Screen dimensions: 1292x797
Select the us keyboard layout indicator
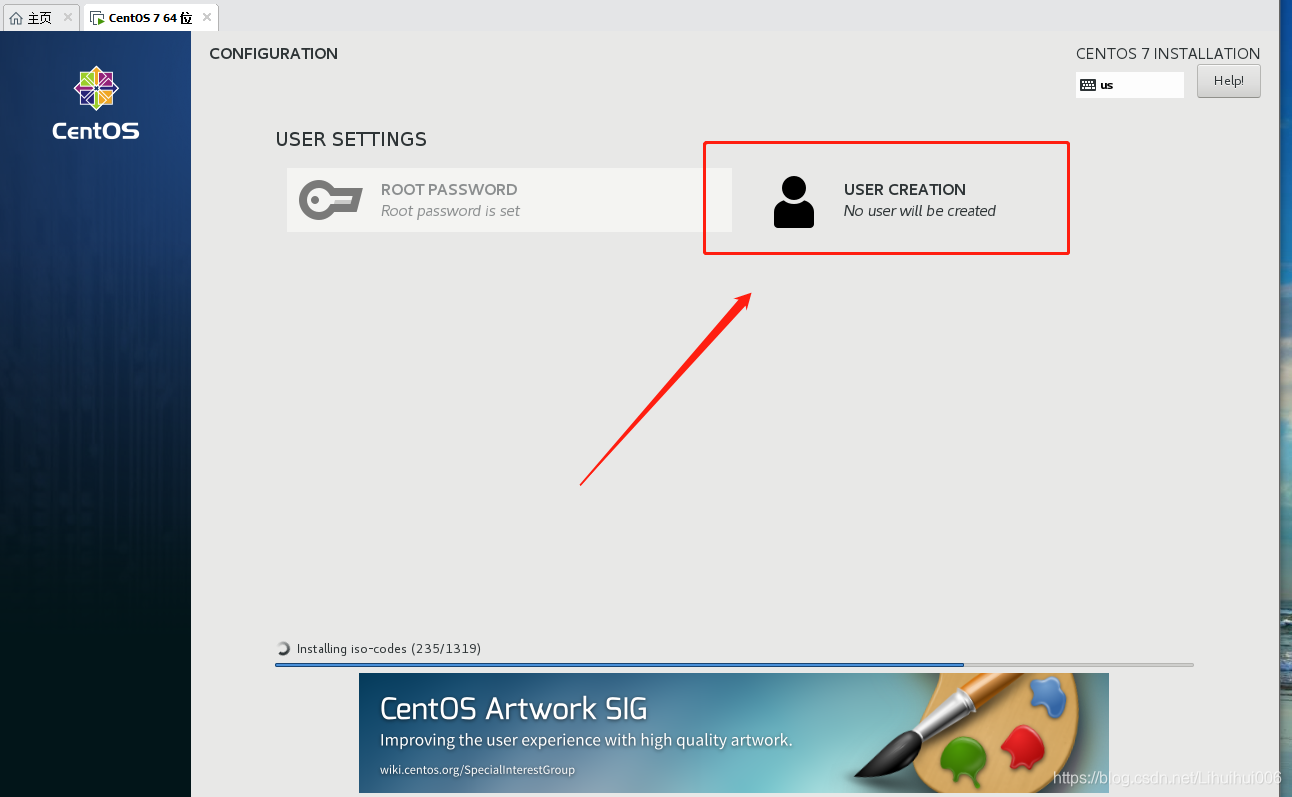click(x=1130, y=85)
